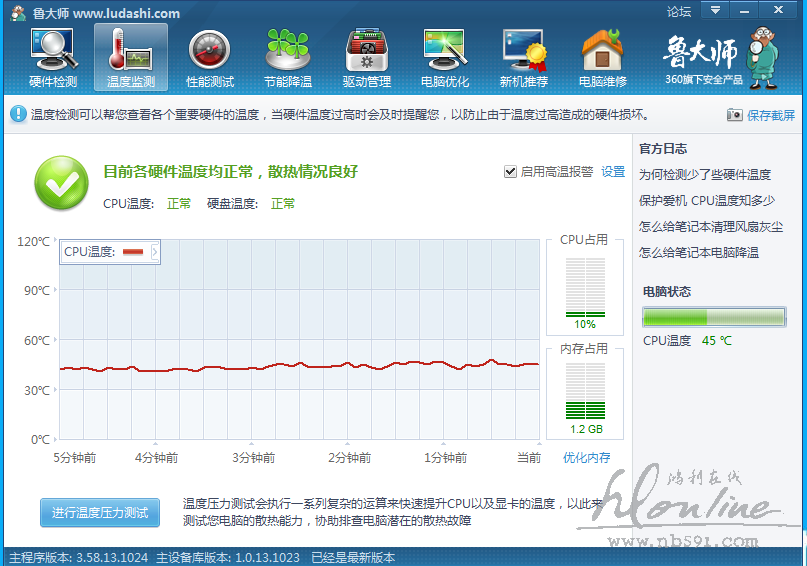Click the camera icon for 保存截屏
The height and width of the screenshot is (566, 807).
tap(735, 115)
